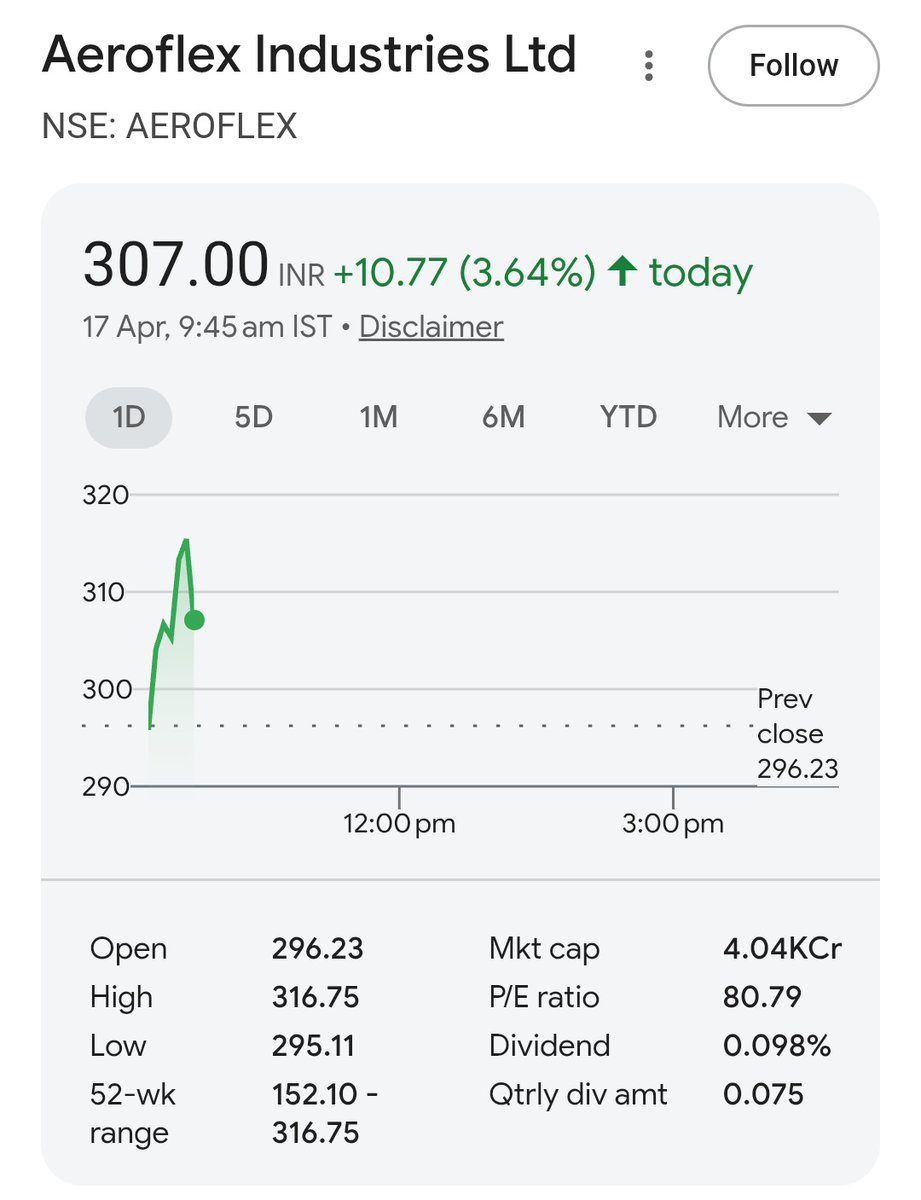
Task: Select the YTD chart range
Action: point(628,417)
